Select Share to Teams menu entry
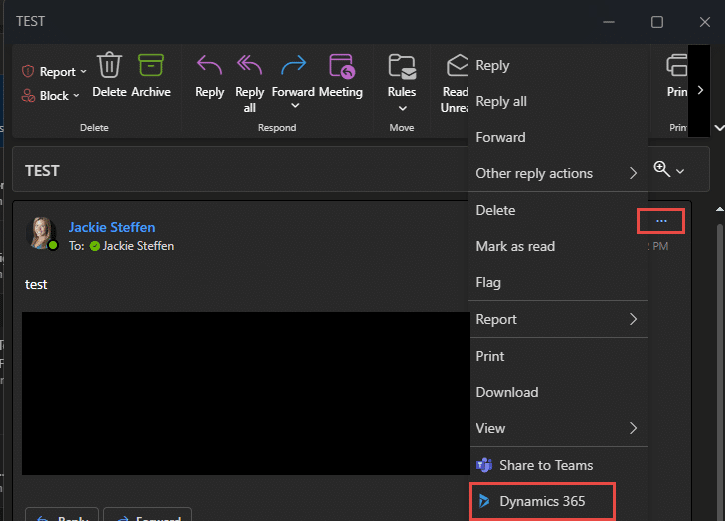The height and width of the screenshot is (521, 725). [x=558, y=465]
